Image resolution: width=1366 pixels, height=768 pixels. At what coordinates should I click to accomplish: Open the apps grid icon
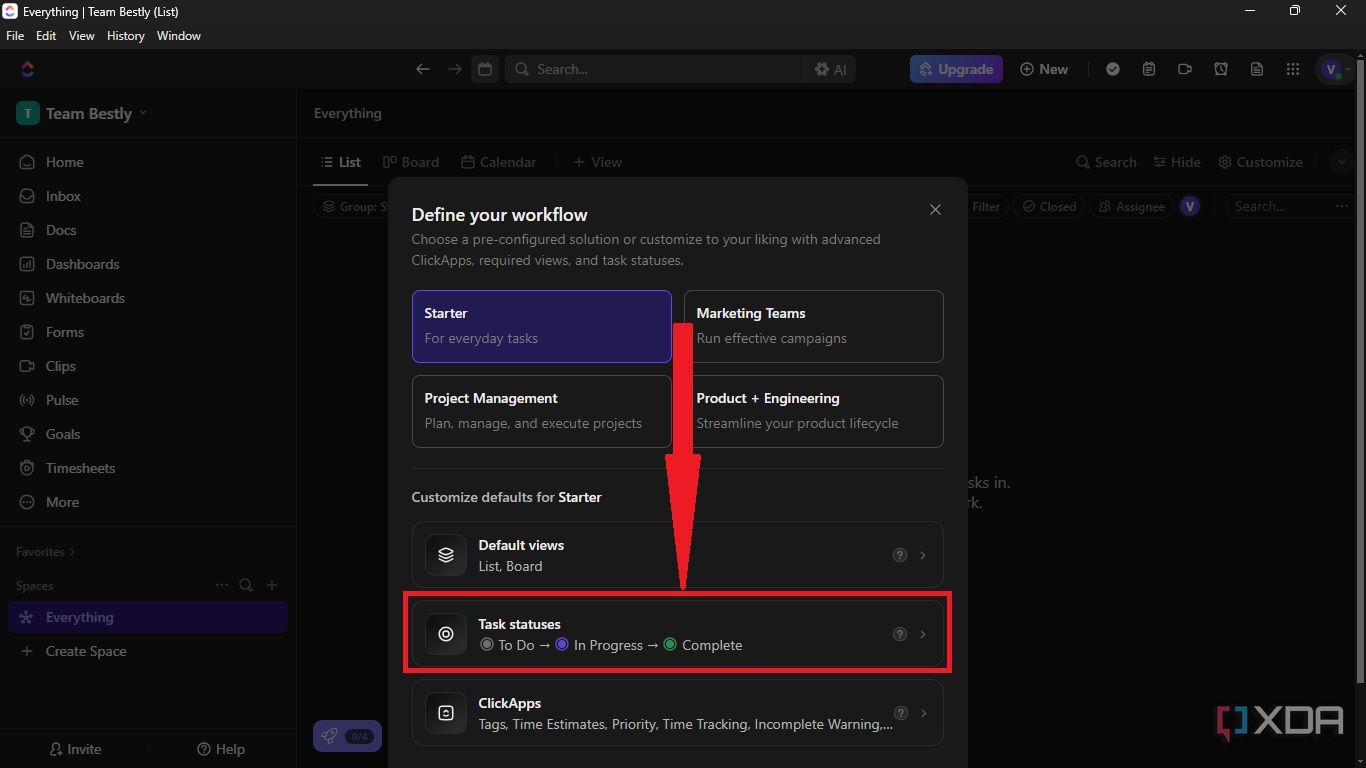(x=1293, y=69)
